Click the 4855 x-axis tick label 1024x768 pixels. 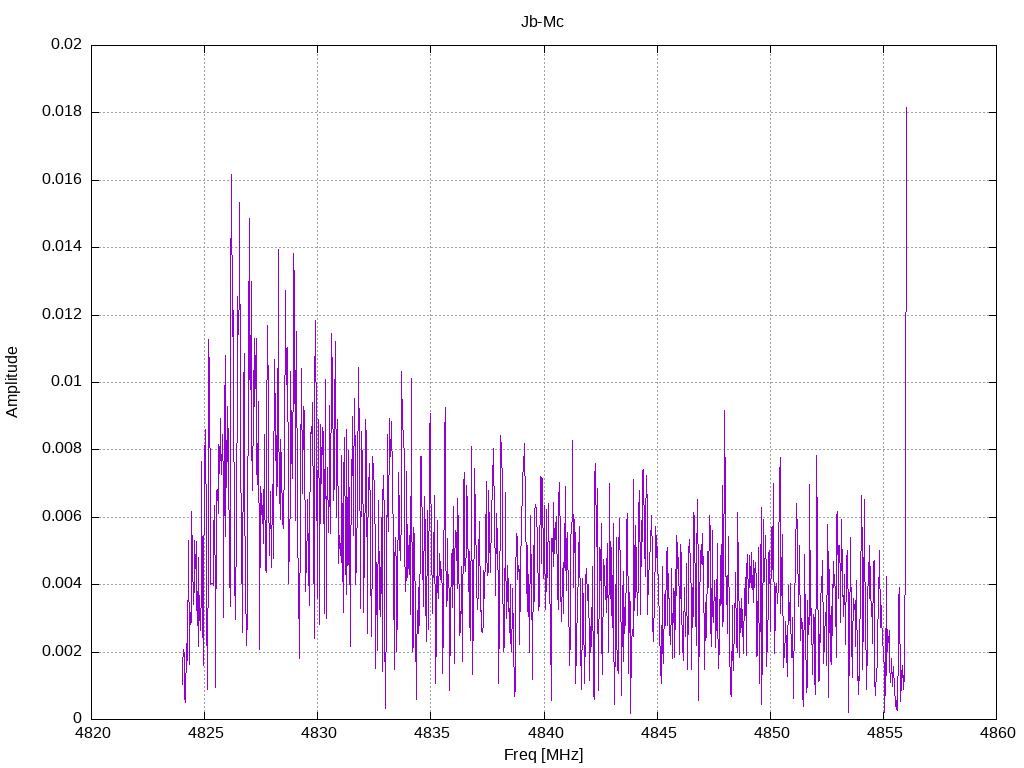pyautogui.click(x=884, y=733)
